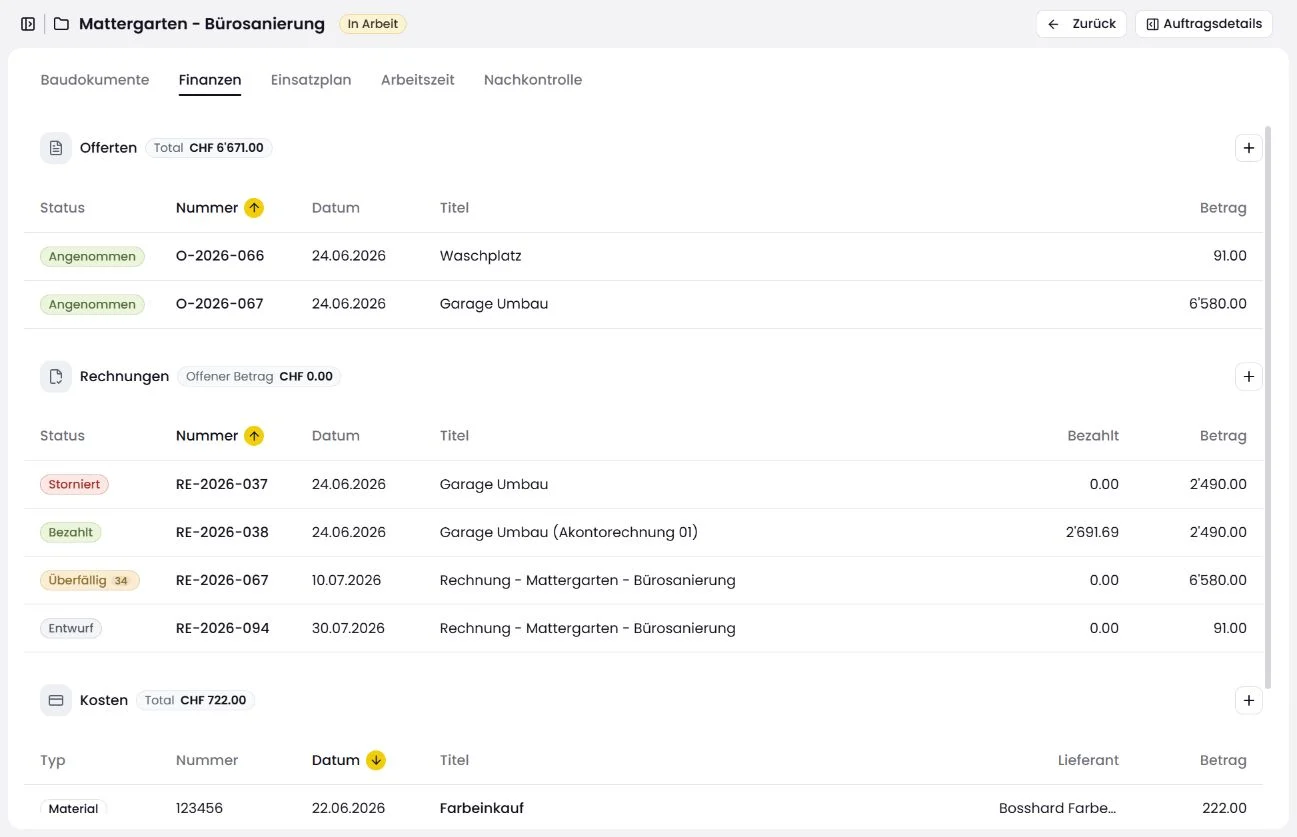Open offer O-2026-067

[220, 304]
